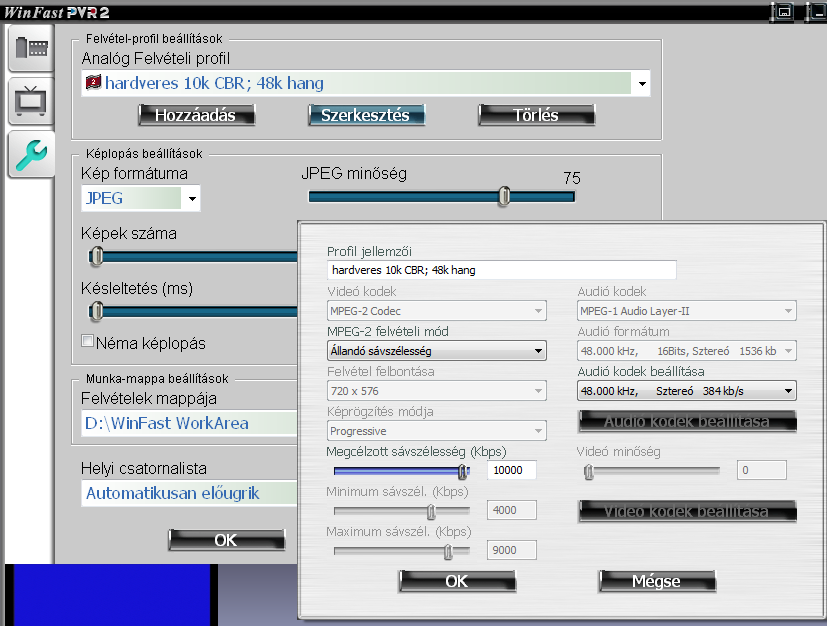Adjust JPEG minőség slider handle
This screenshot has width=827, height=626.
pos(504,196)
